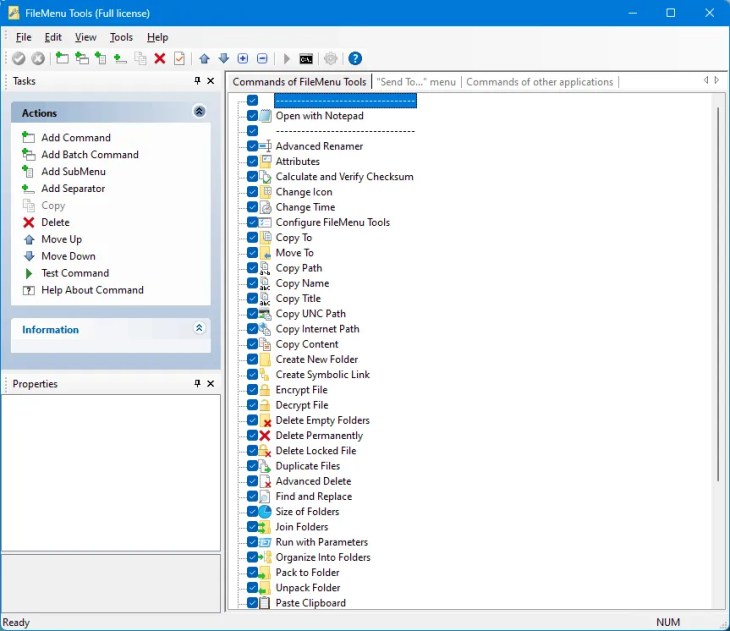The width and height of the screenshot is (730, 631).
Task: Select the Configure FileMenu Tools row
Action: [333, 223]
